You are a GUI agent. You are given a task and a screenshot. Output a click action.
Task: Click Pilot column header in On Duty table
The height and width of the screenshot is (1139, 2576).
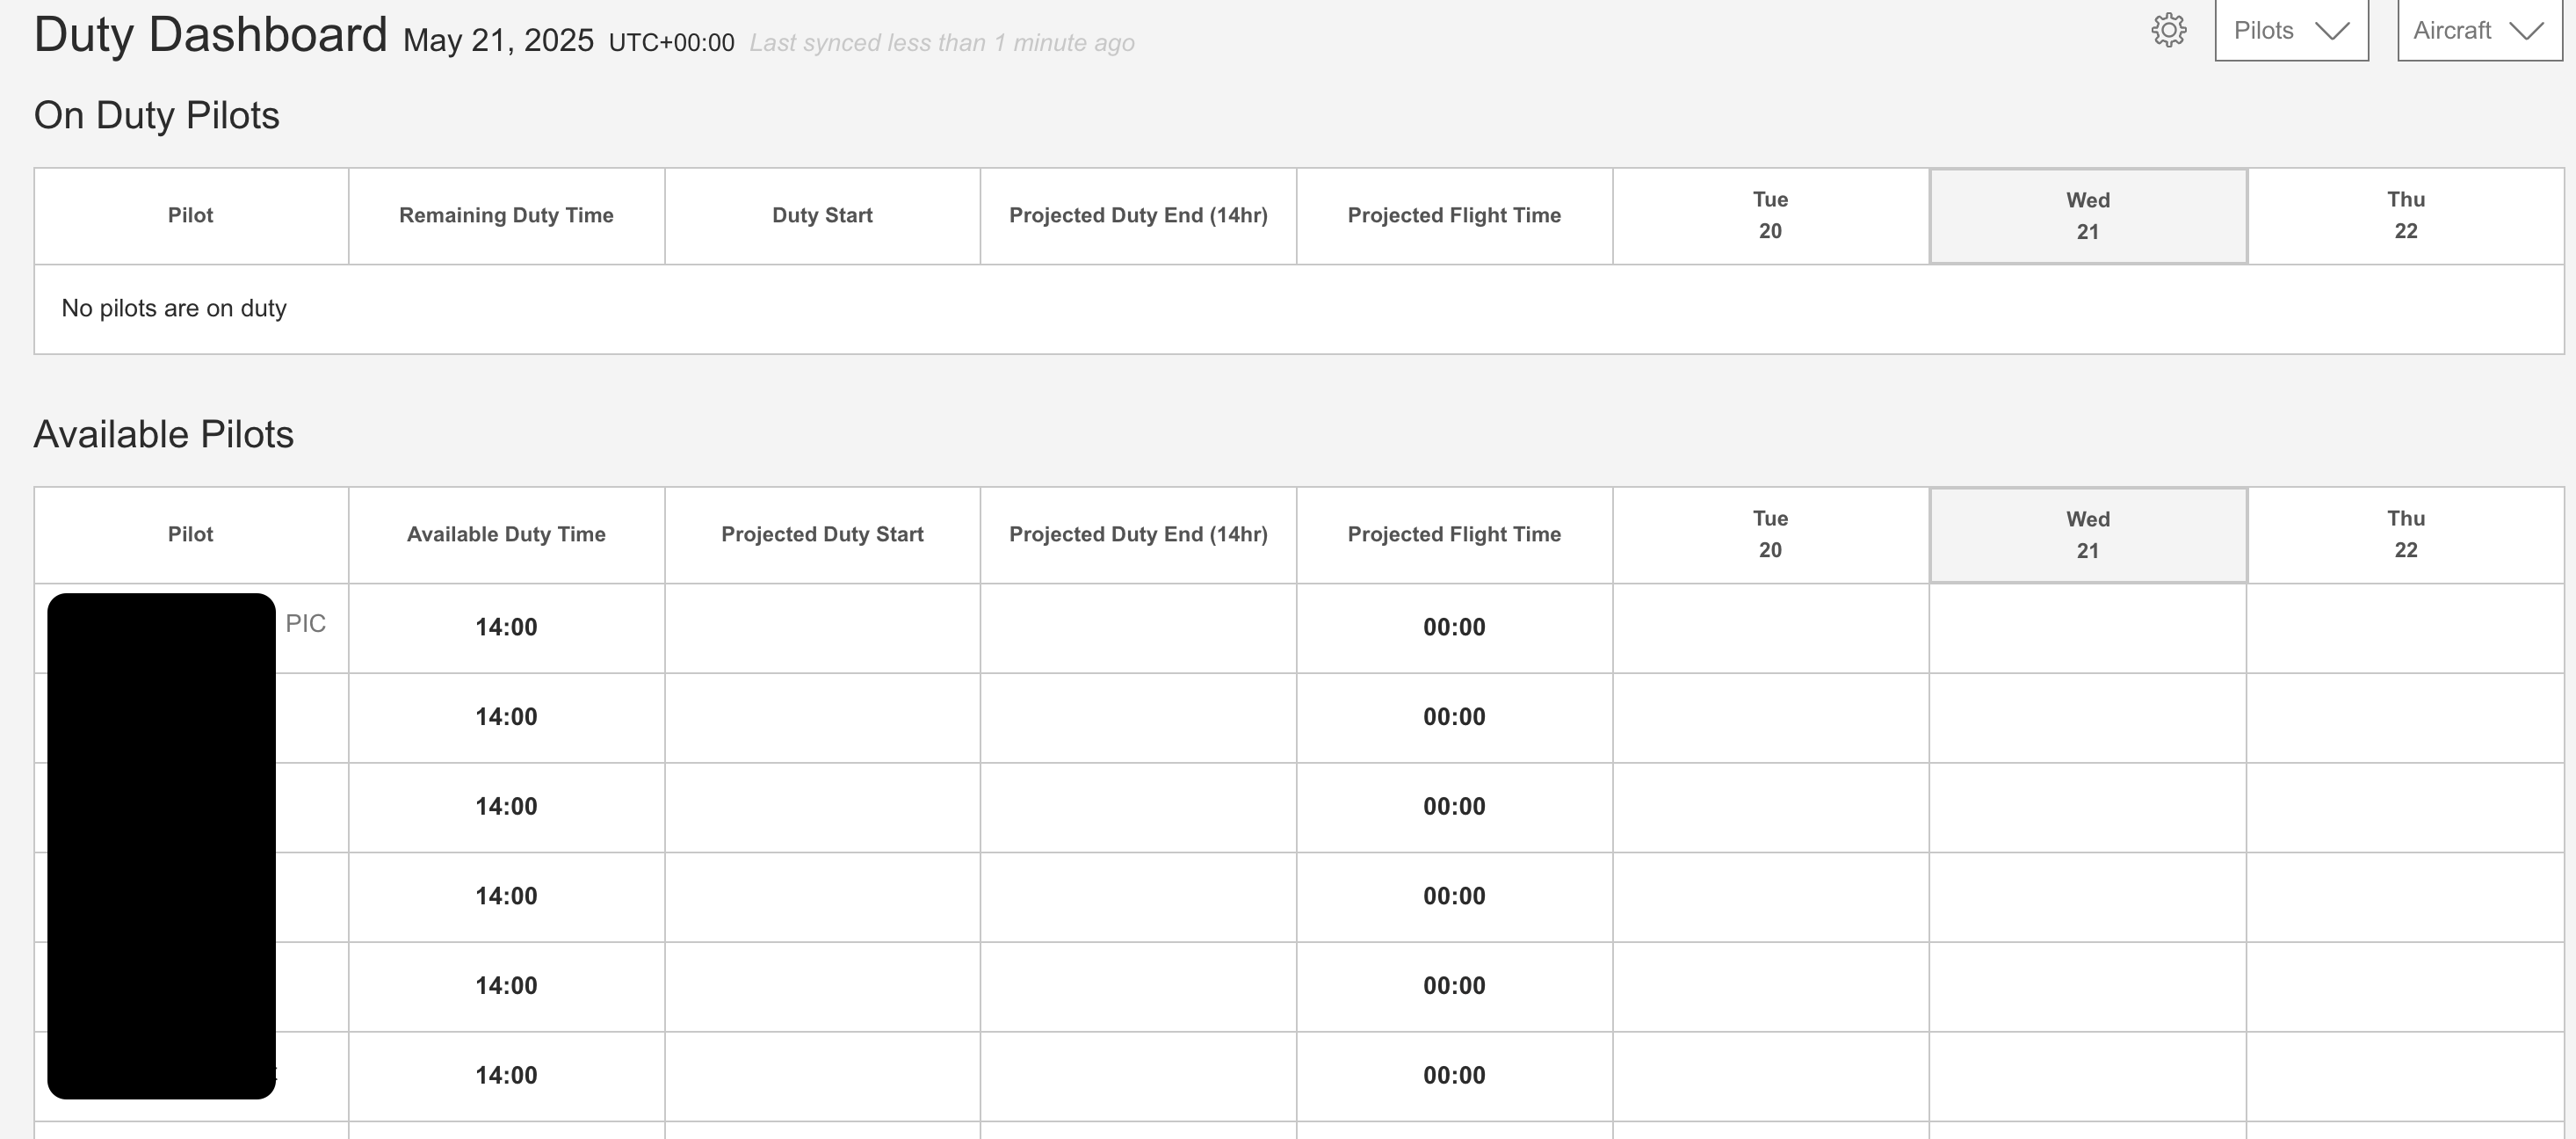coord(190,215)
